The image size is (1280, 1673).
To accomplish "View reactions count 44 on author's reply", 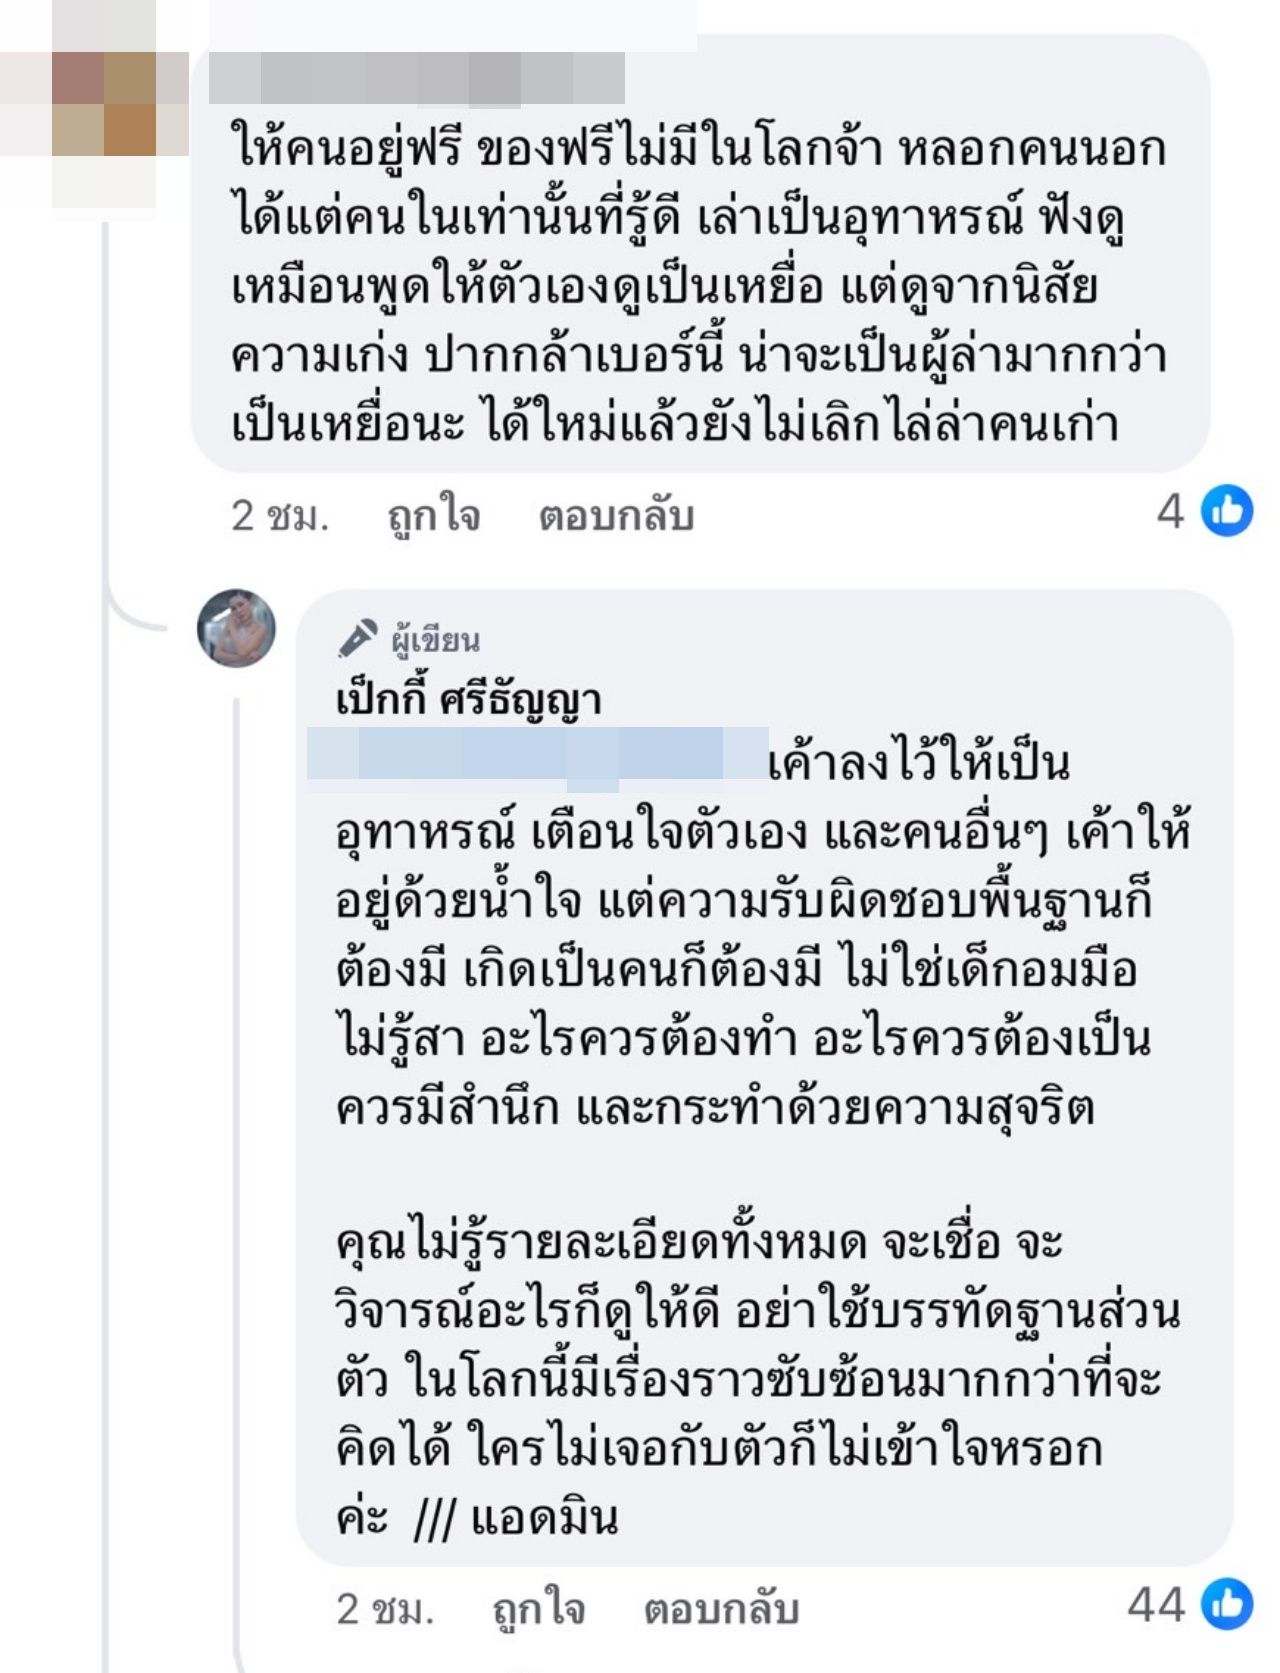I will click(x=1156, y=1605).
